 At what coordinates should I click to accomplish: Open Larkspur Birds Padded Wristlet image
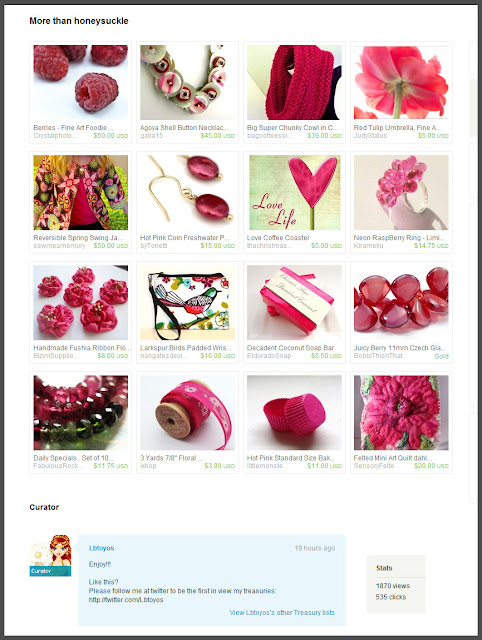click(187, 302)
